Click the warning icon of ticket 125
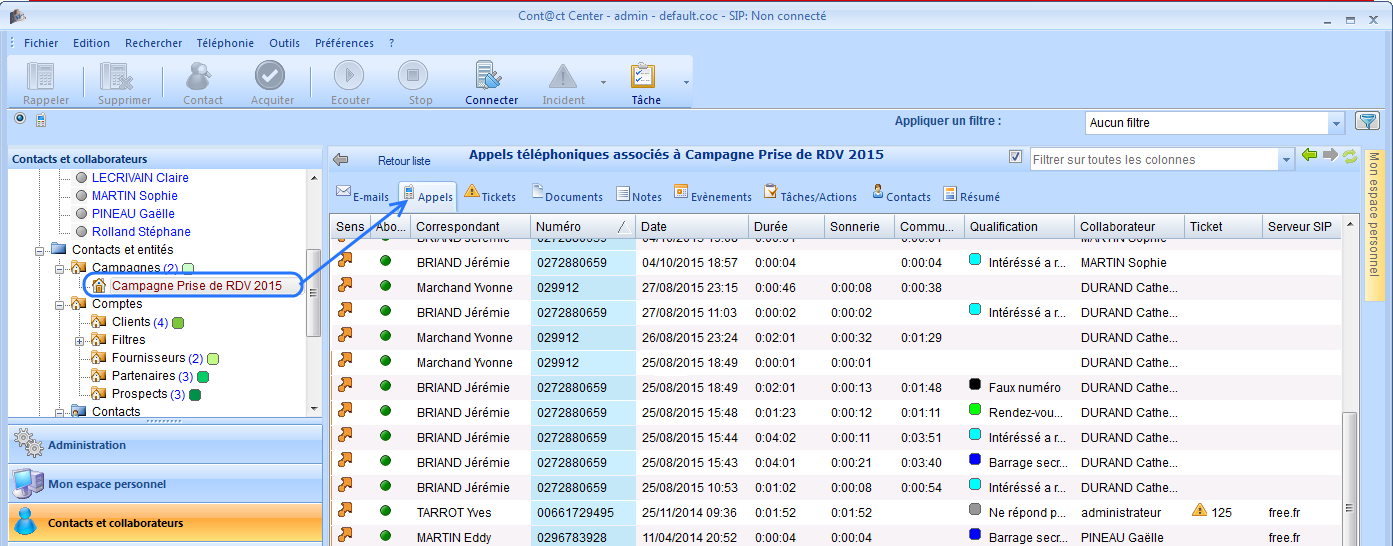The width and height of the screenshot is (1393, 546). click(1199, 510)
